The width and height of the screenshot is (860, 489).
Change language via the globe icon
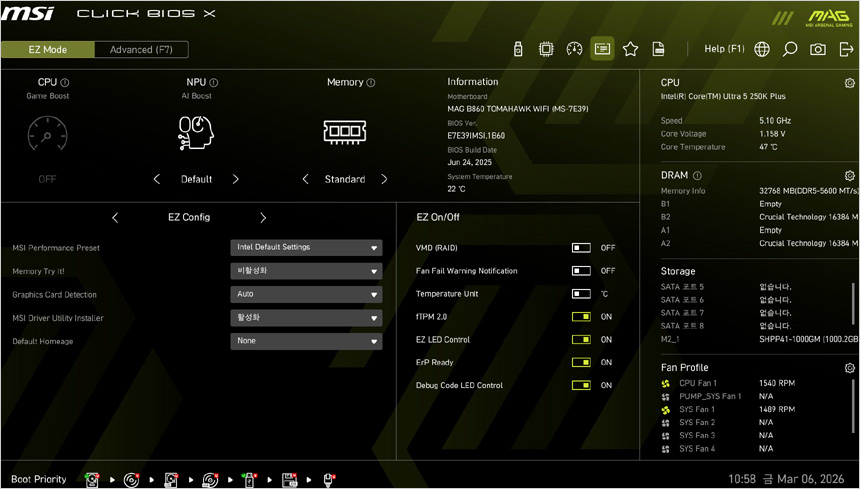(762, 49)
